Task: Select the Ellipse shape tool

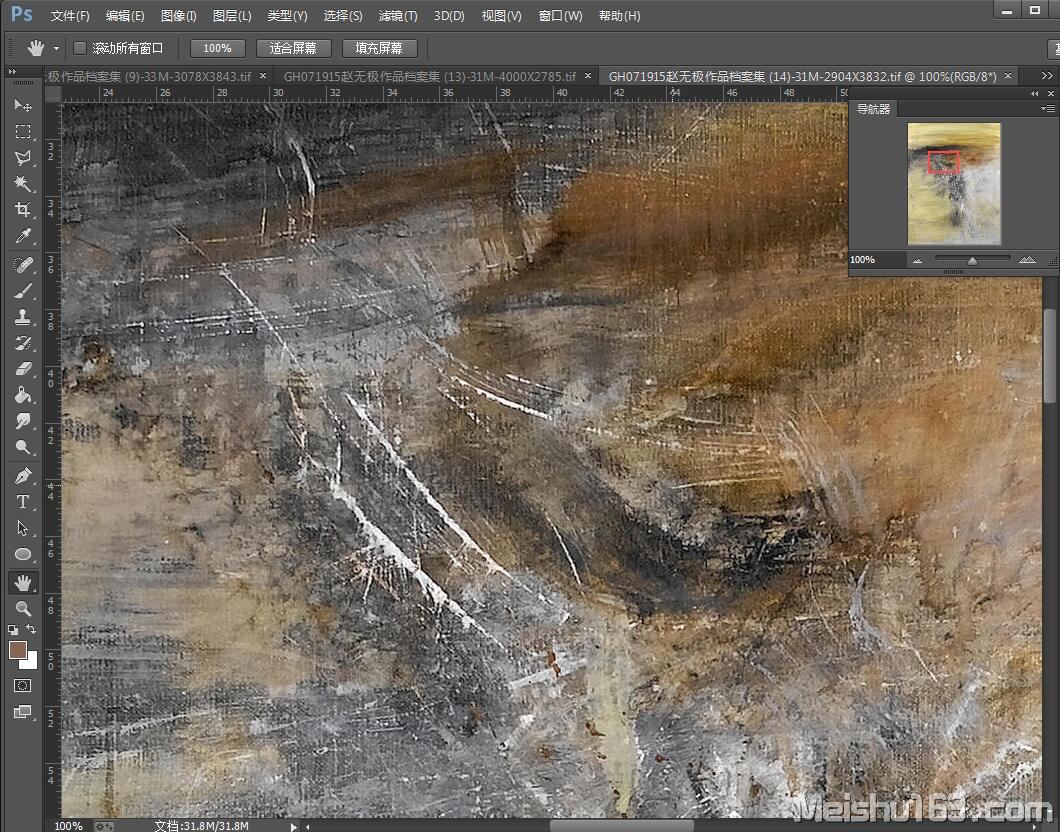Action: pyautogui.click(x=23, y=554)
